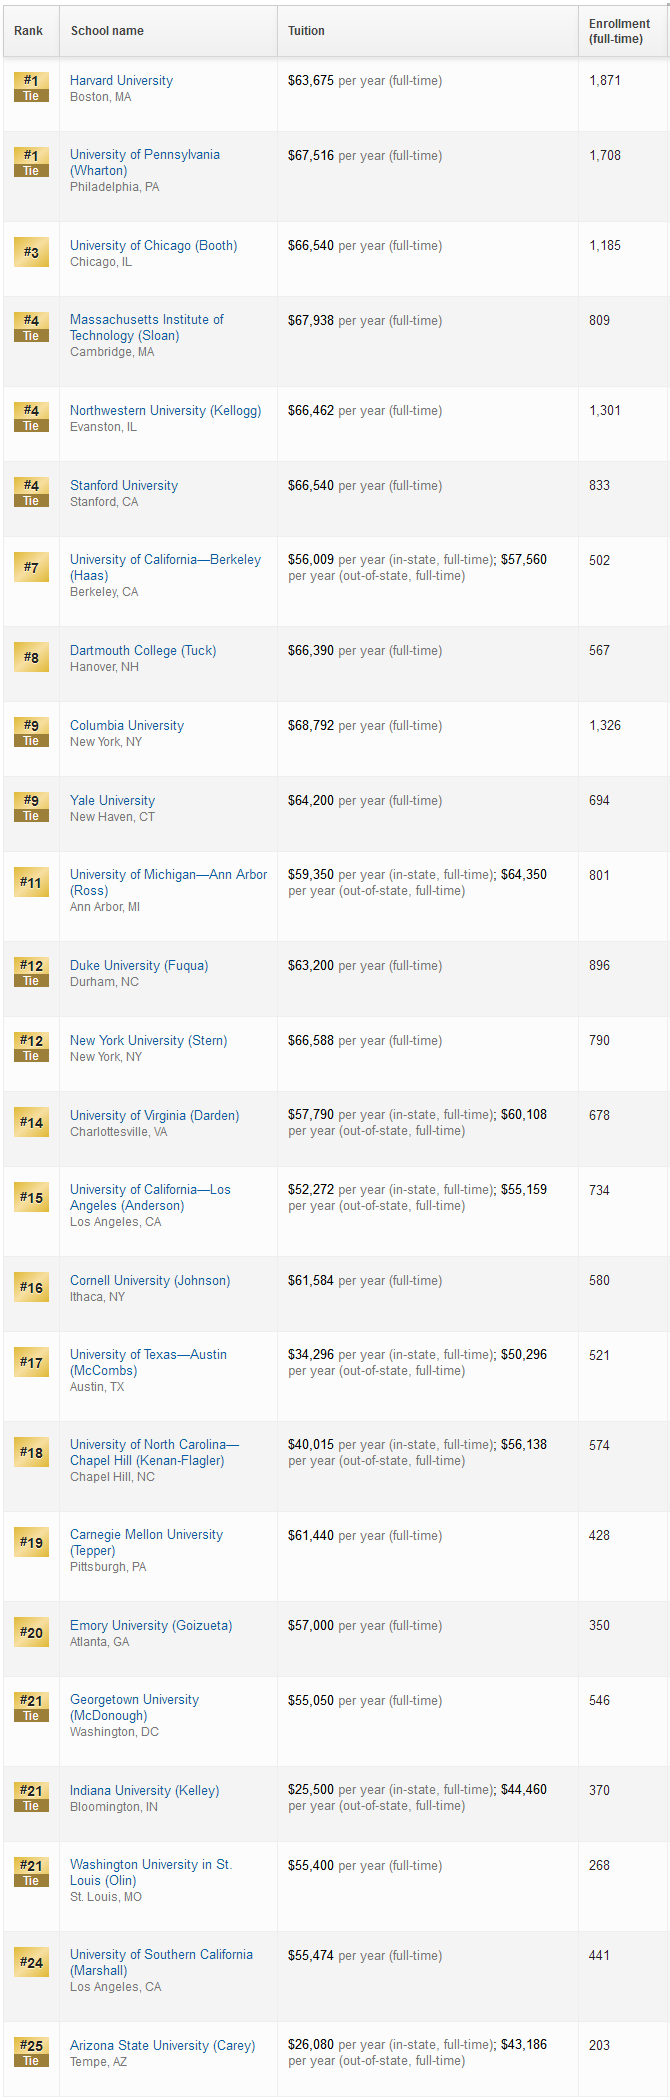Click New York University (Stern) link
Viewport: 670px width, 2100px height.
pyautogui.click(x=148, y=1040)
